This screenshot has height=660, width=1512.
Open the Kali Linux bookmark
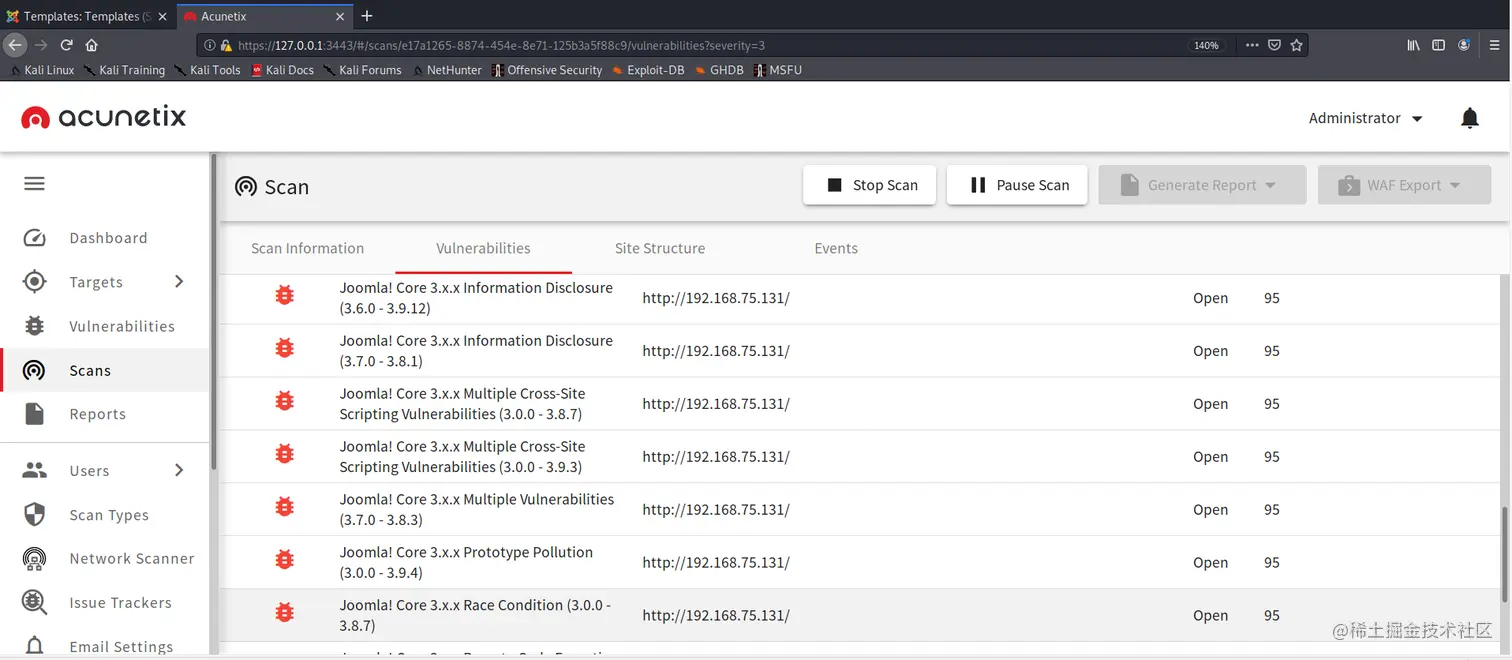(x=40, y=70)
